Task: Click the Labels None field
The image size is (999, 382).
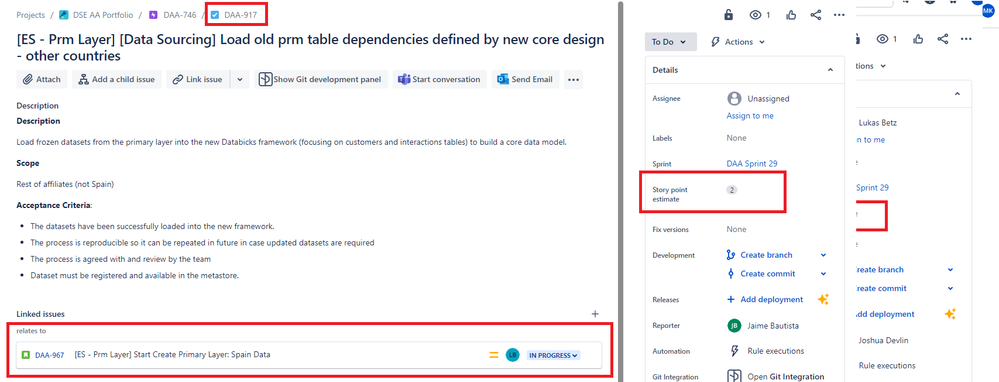Action: 737,138
